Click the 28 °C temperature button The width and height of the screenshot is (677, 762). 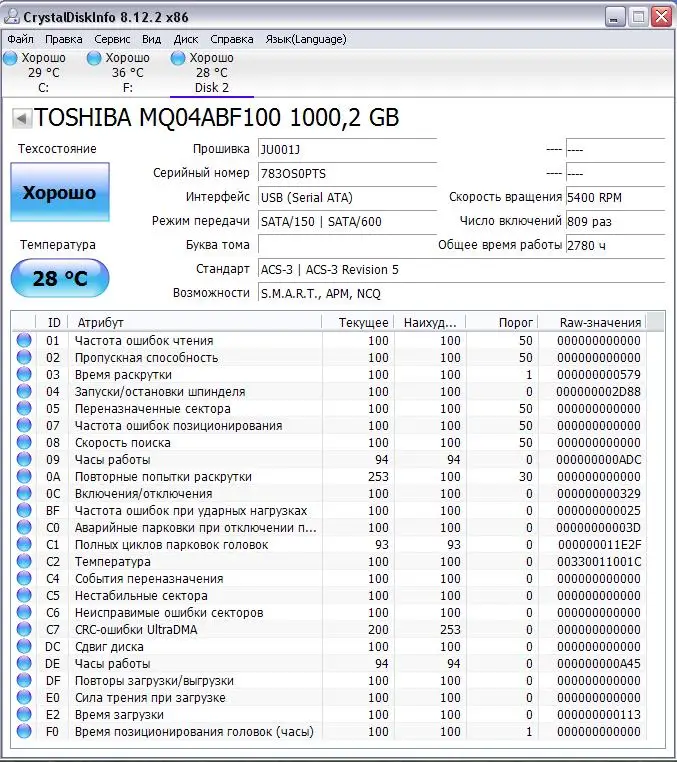(60, 278)
